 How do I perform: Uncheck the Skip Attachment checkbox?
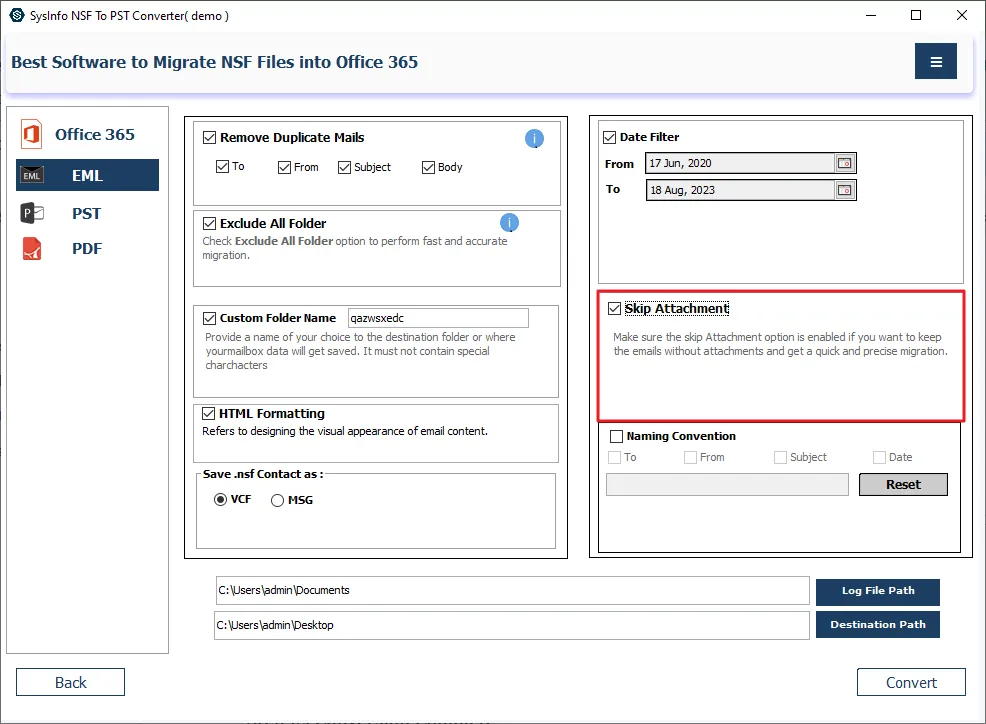point(614,309)
